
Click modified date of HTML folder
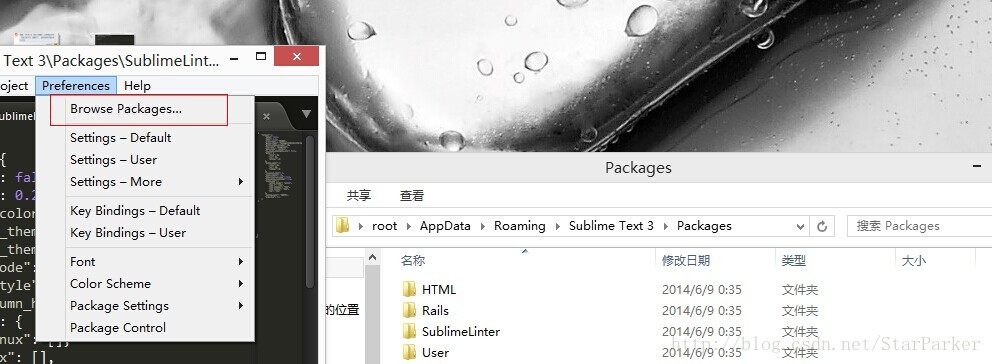point(702,290)
